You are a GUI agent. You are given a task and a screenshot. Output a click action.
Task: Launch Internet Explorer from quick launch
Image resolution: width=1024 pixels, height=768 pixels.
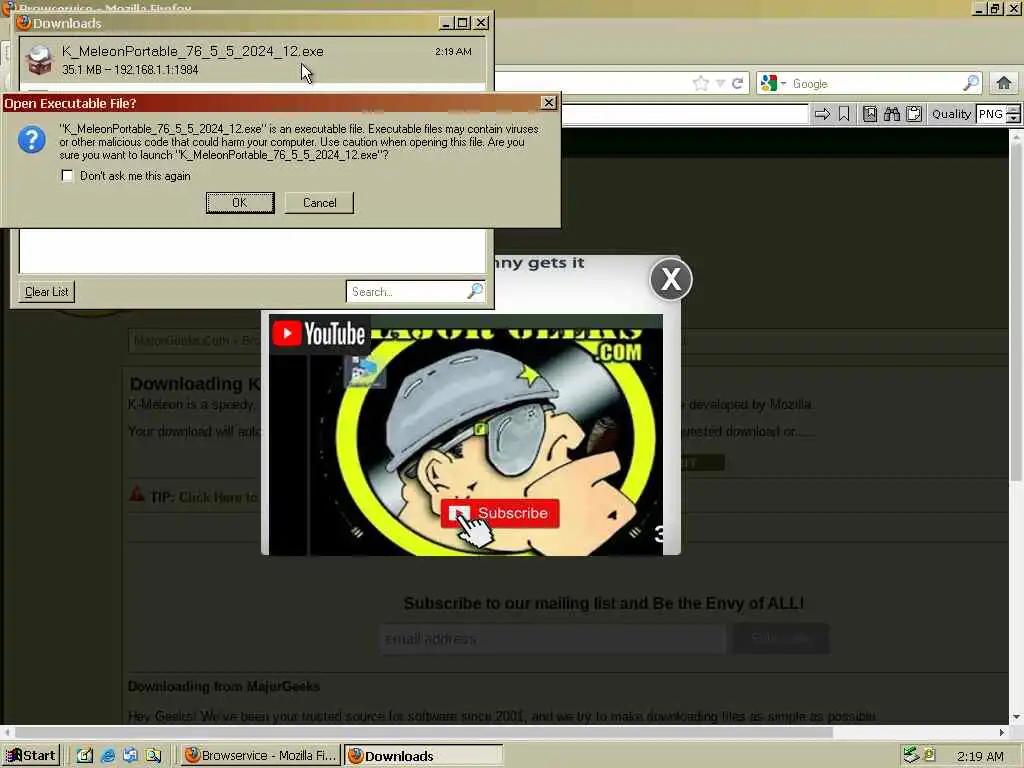coord(108,756)
